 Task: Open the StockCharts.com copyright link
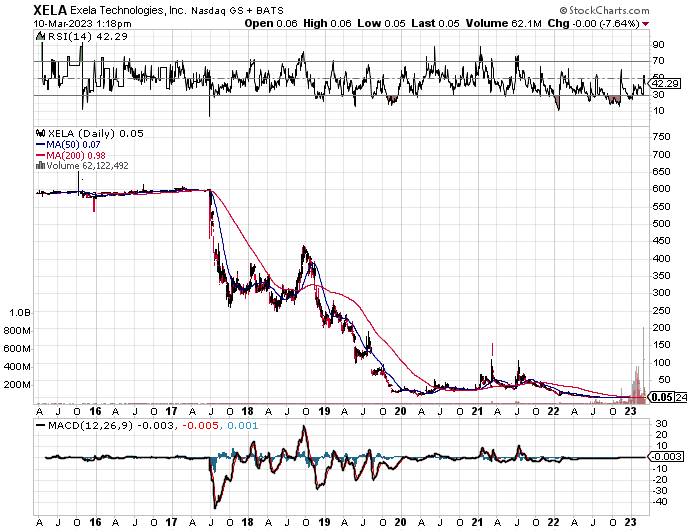(x=604, y=10)
